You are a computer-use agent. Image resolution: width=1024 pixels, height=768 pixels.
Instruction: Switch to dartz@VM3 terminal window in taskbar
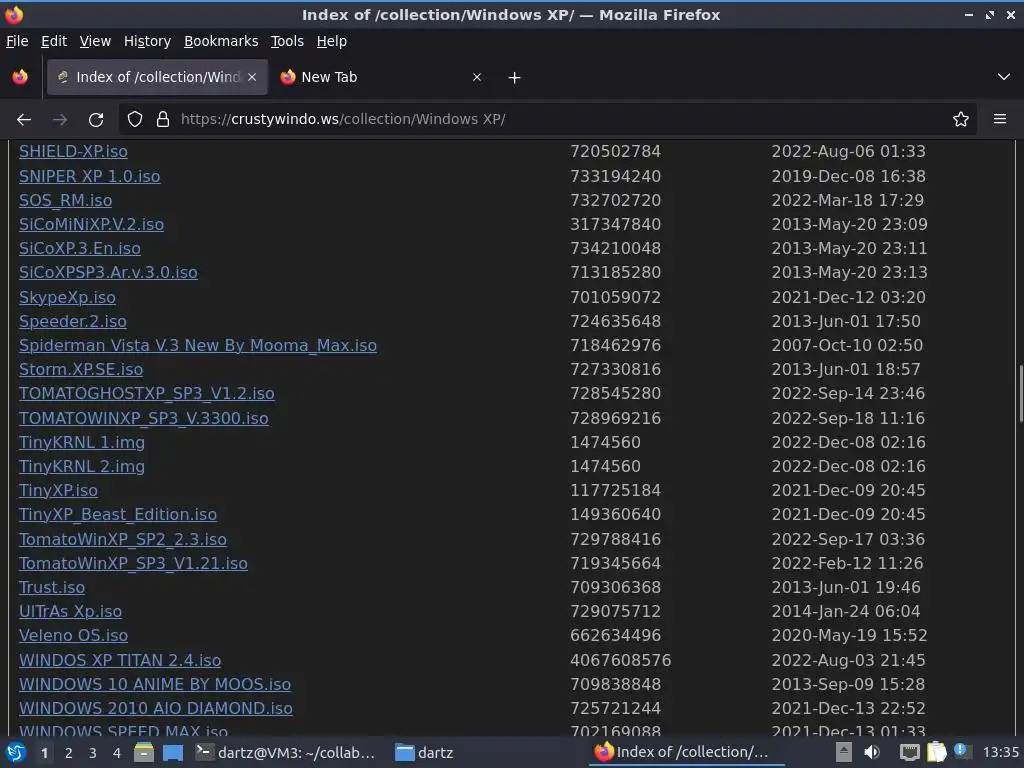(x=287, y=753)
